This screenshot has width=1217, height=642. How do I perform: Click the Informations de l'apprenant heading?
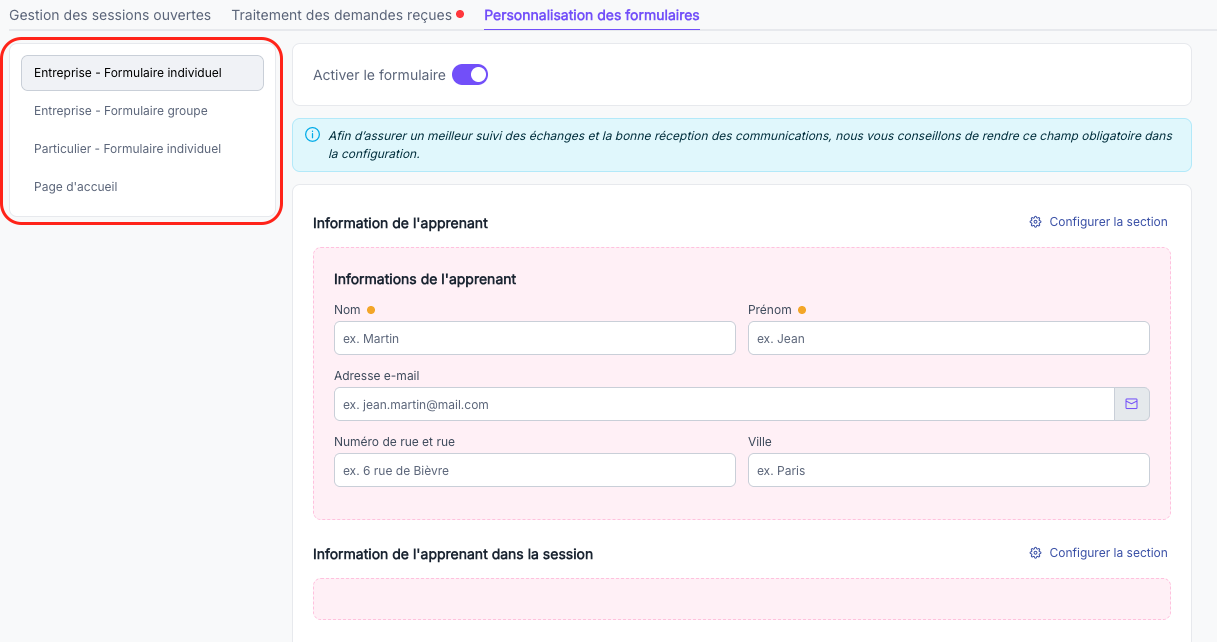pyautogui.click(x=425, y=279)
